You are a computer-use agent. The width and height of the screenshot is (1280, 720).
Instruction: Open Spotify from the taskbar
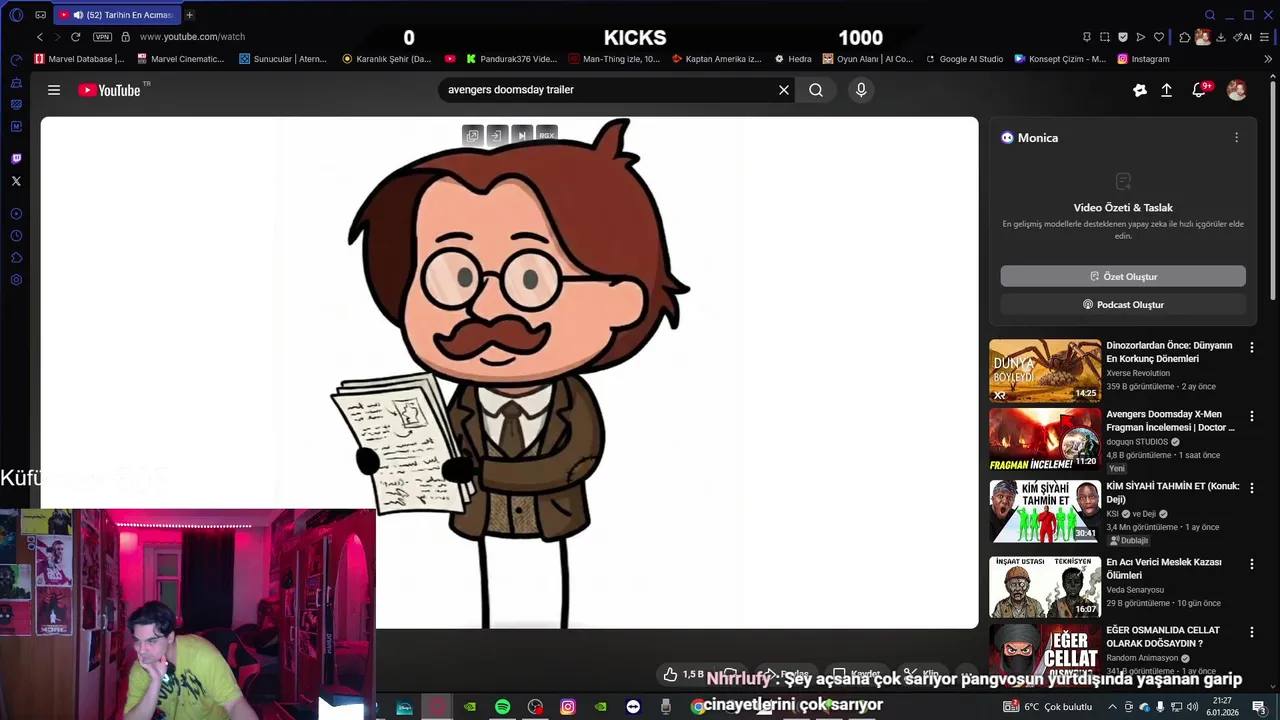tap(503, 707)
